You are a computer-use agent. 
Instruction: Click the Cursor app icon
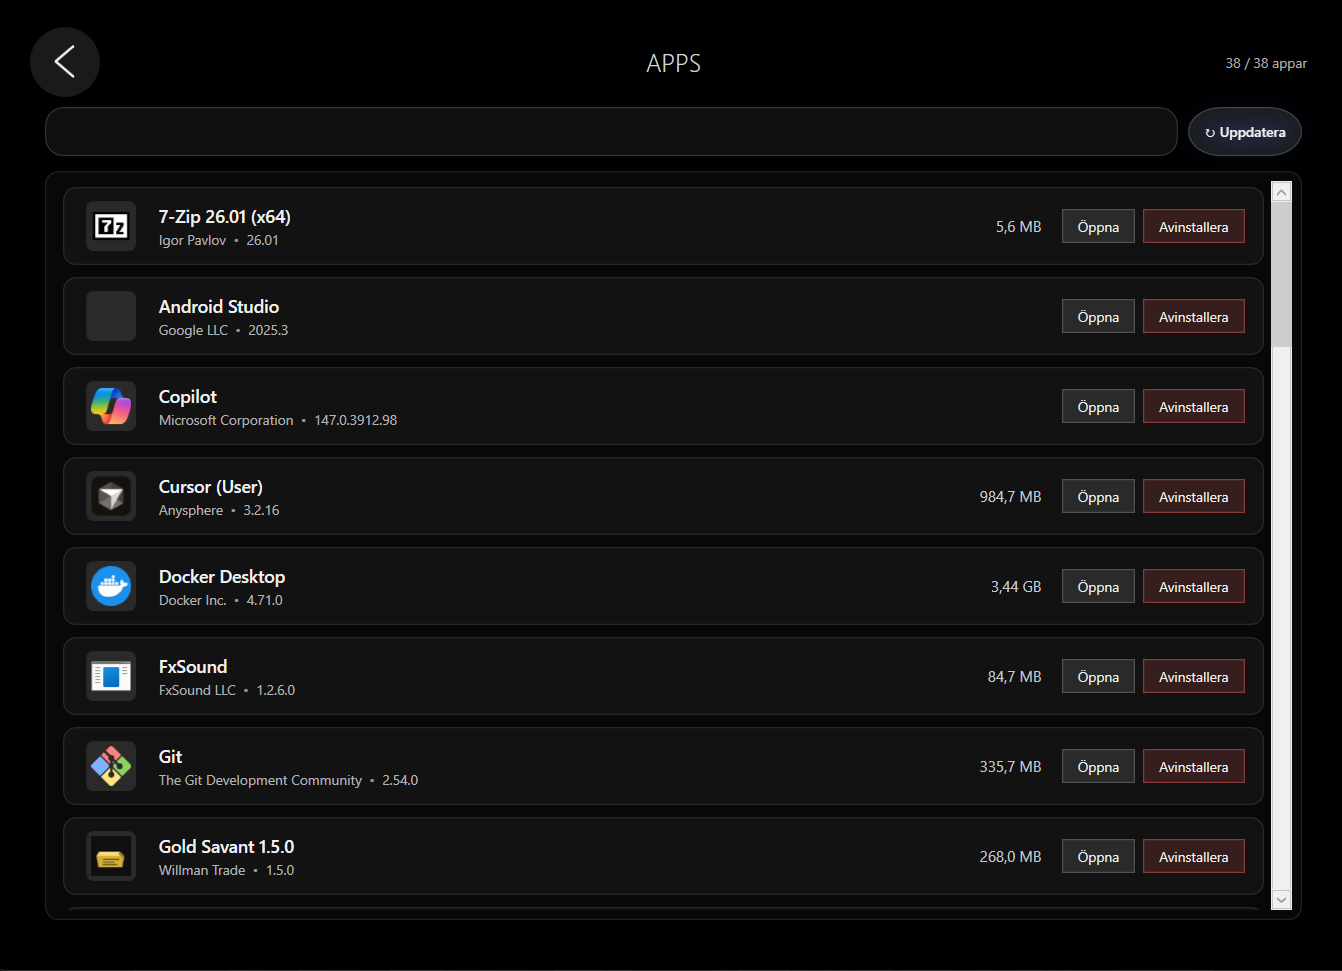coord(111,496)
